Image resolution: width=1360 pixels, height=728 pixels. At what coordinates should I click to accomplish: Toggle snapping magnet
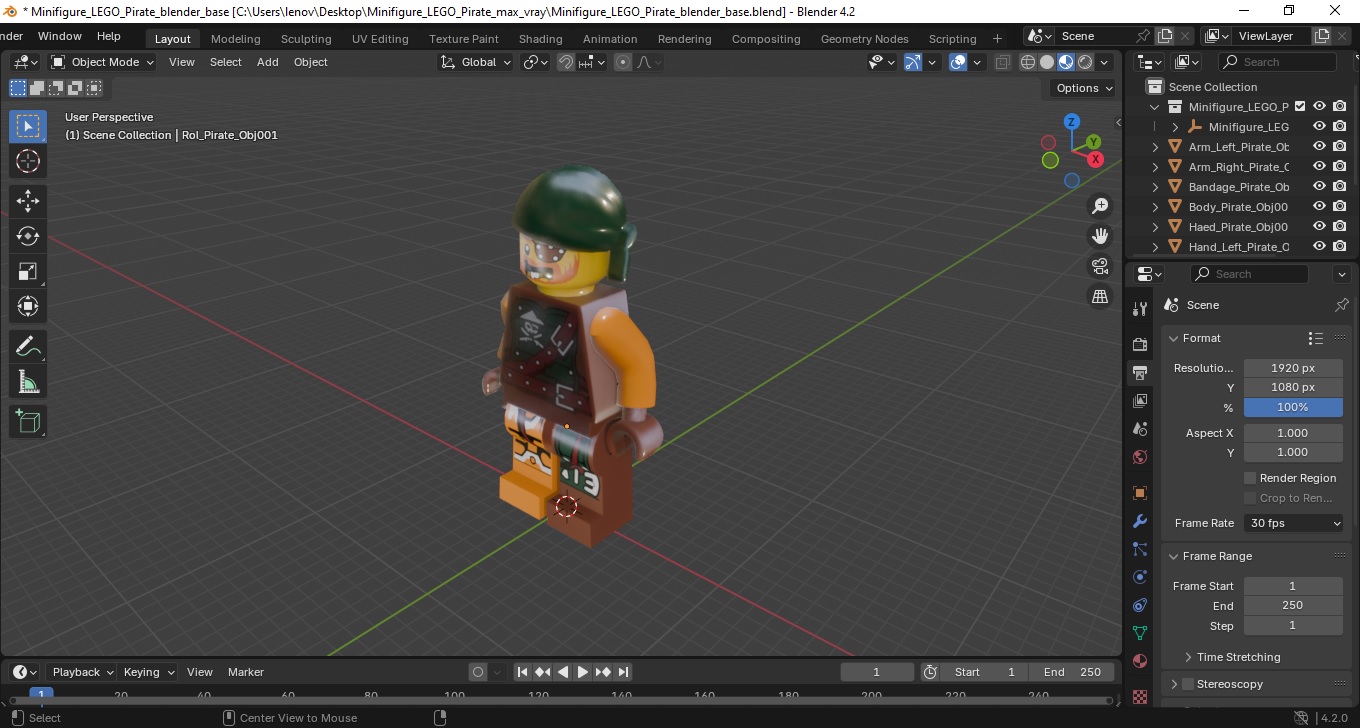(x=566, y=62)
